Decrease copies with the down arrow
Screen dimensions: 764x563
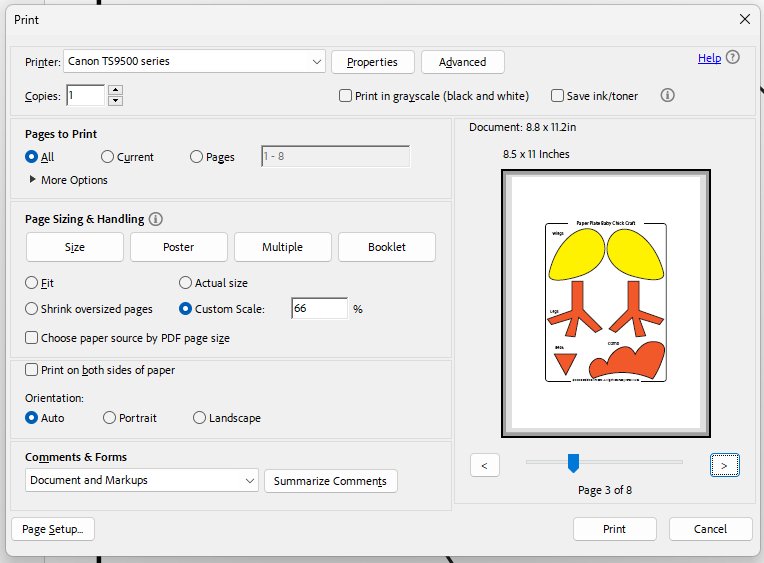[x=115, y=101]
